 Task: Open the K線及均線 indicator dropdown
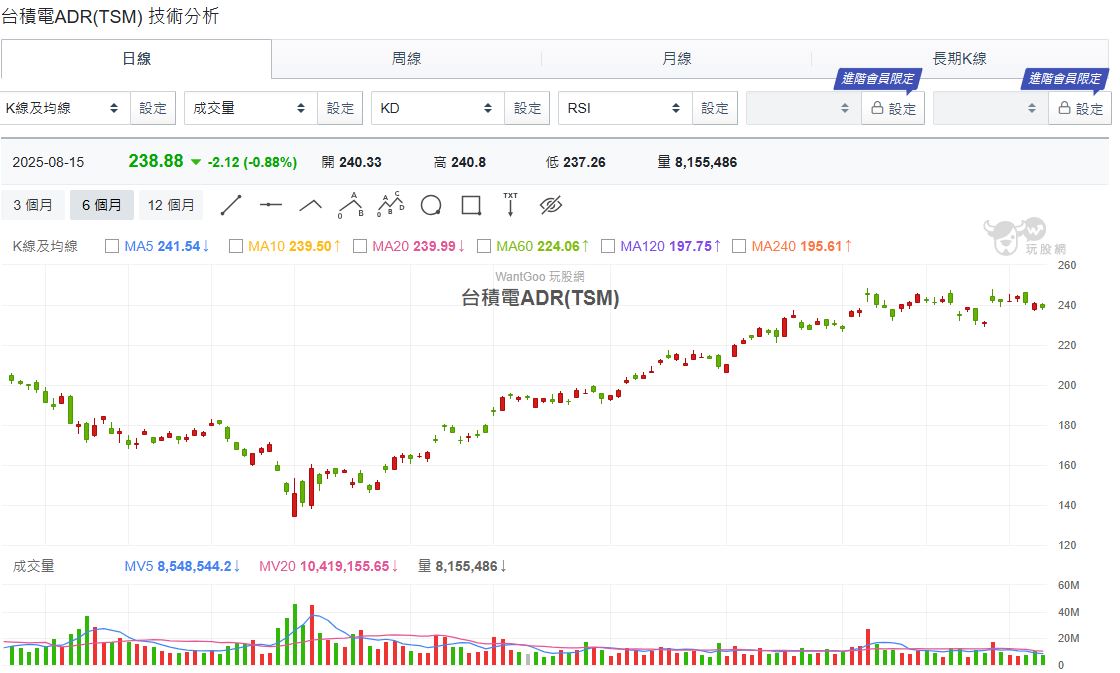[x=64, y=108]
